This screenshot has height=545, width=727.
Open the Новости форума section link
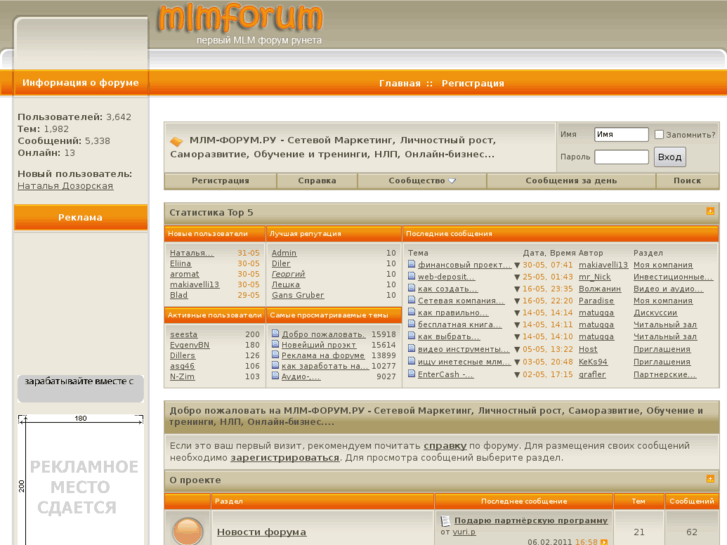[x=261, y=532]
